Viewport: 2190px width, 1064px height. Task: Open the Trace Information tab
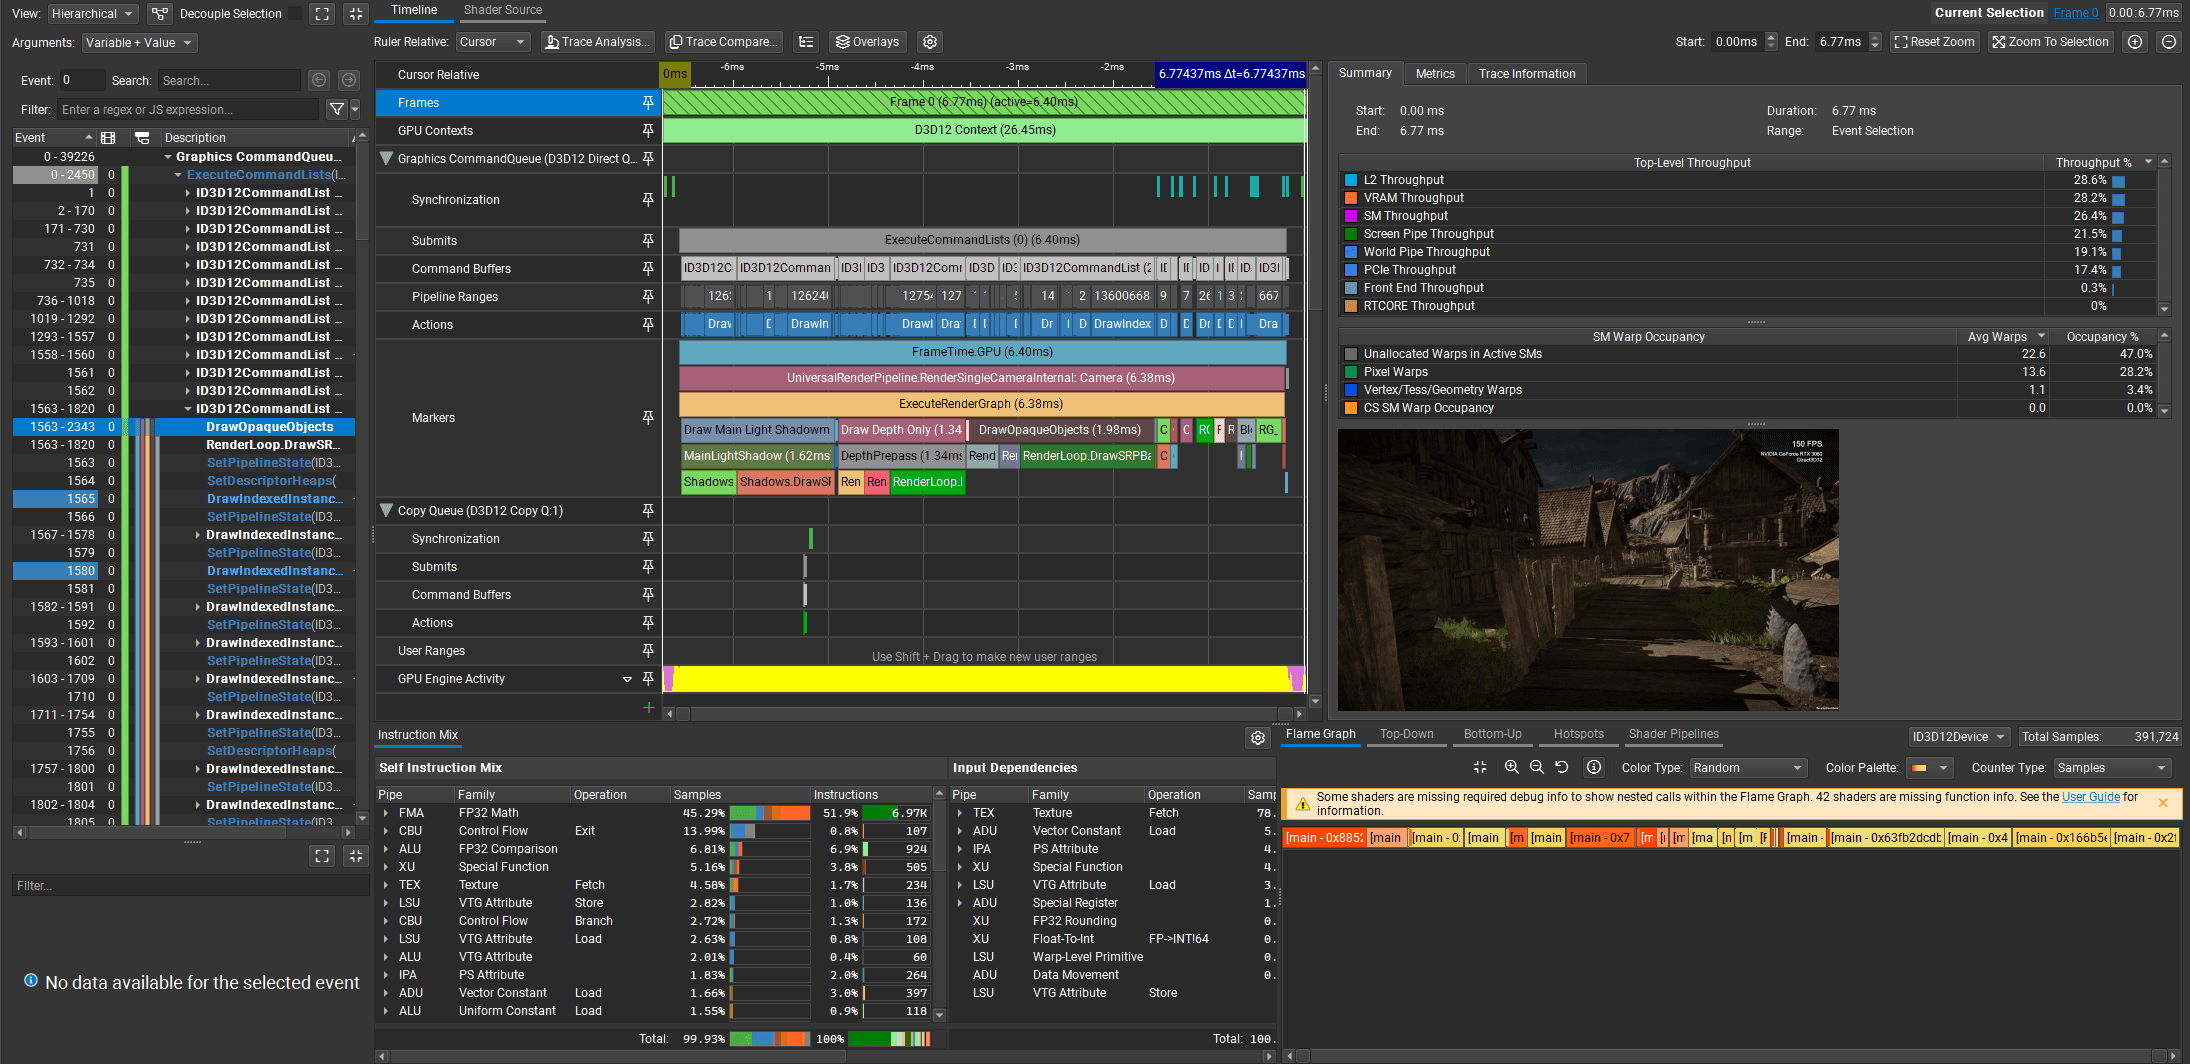1526,74
